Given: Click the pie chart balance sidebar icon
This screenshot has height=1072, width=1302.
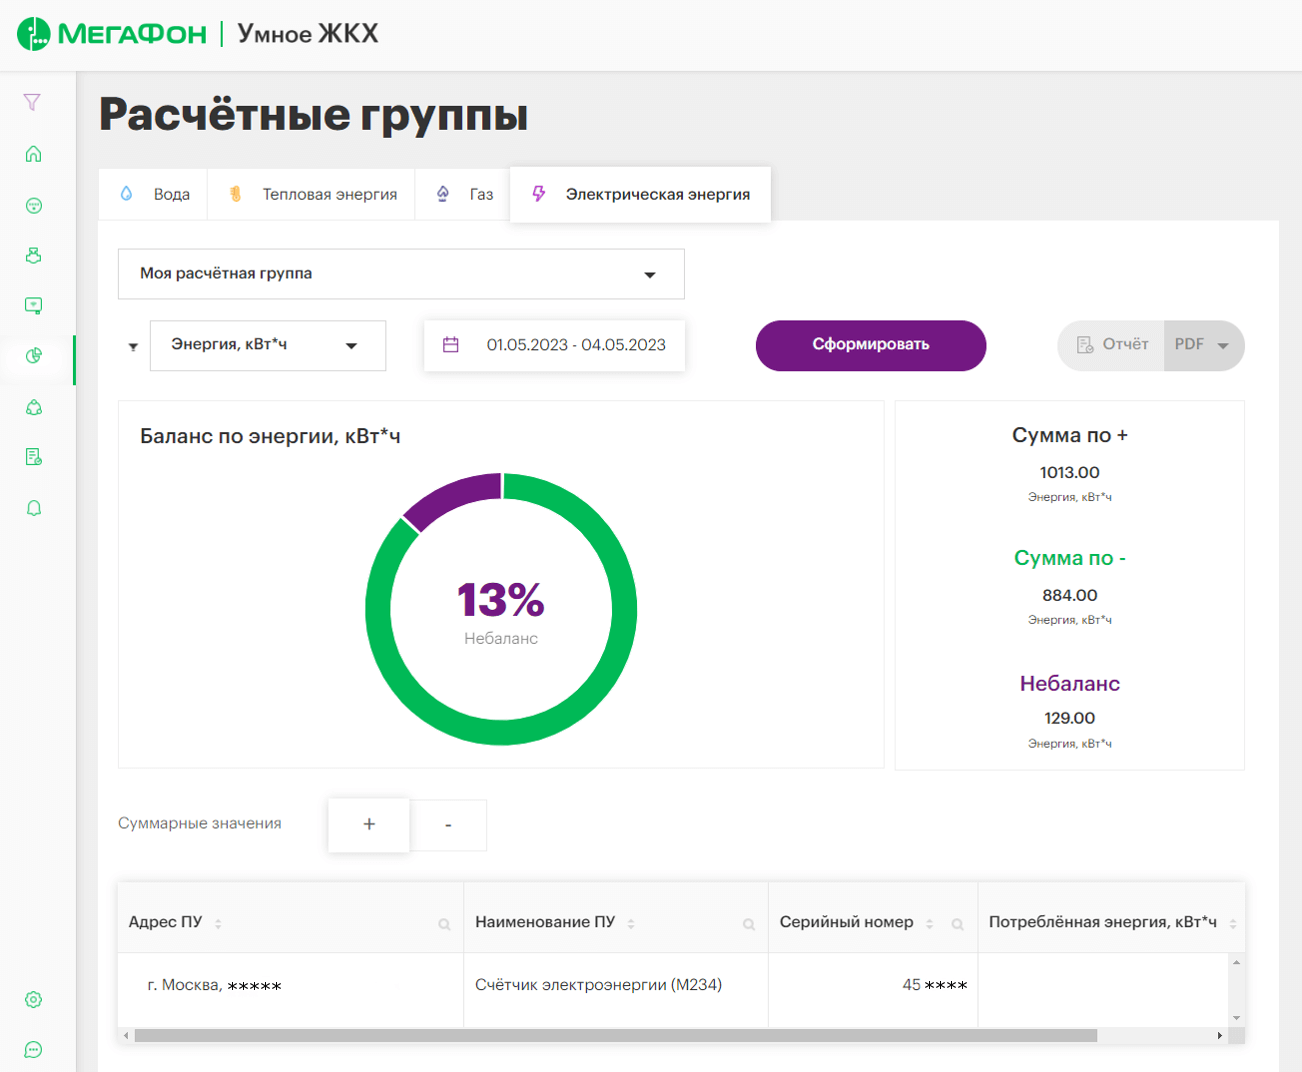Looking at the screenshot, I should pyautogui.click(x=33, y=355).
